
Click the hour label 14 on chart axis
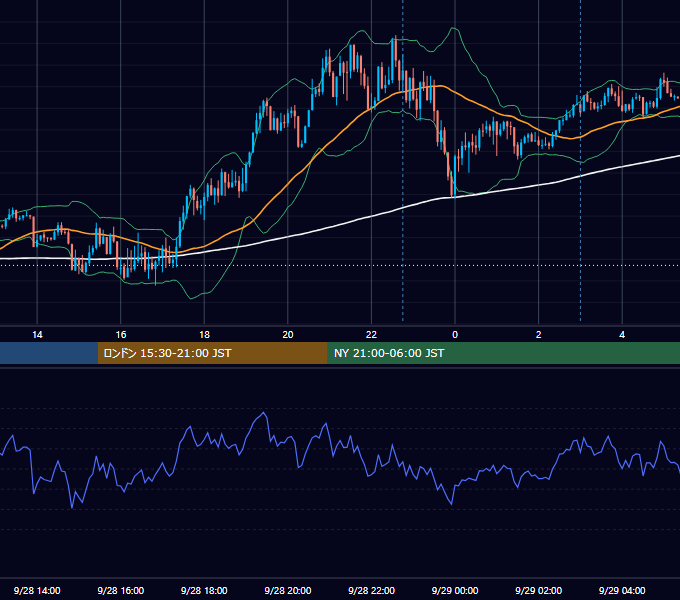37,335
